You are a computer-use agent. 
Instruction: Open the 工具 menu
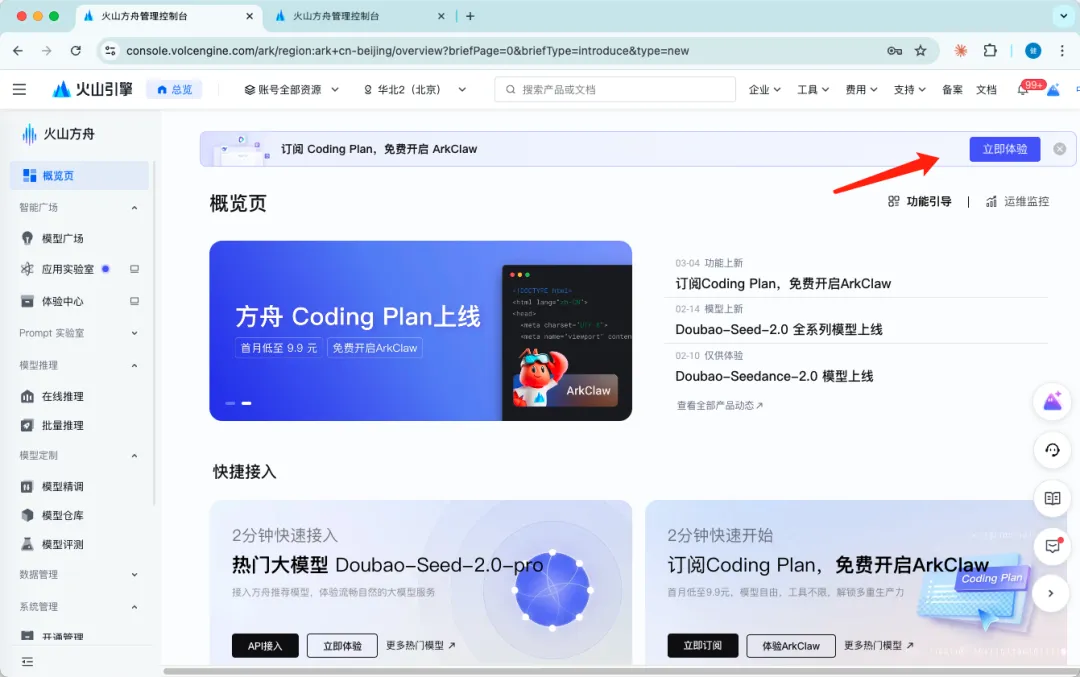813,90
